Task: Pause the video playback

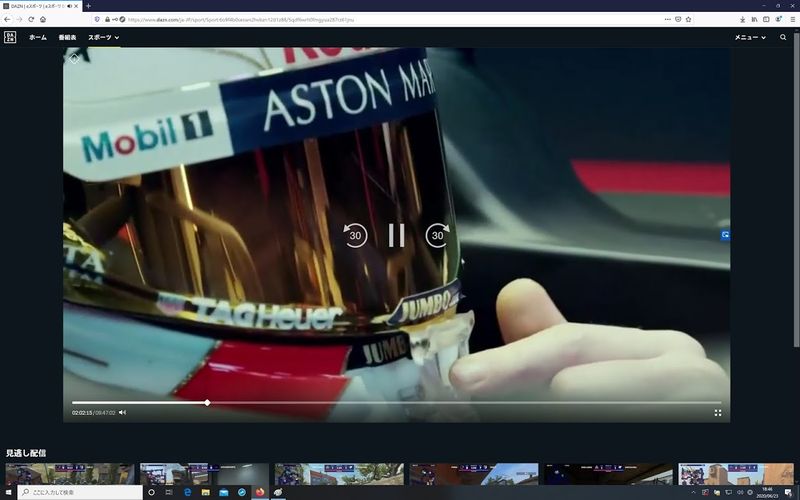Action: tap(396, 235)
